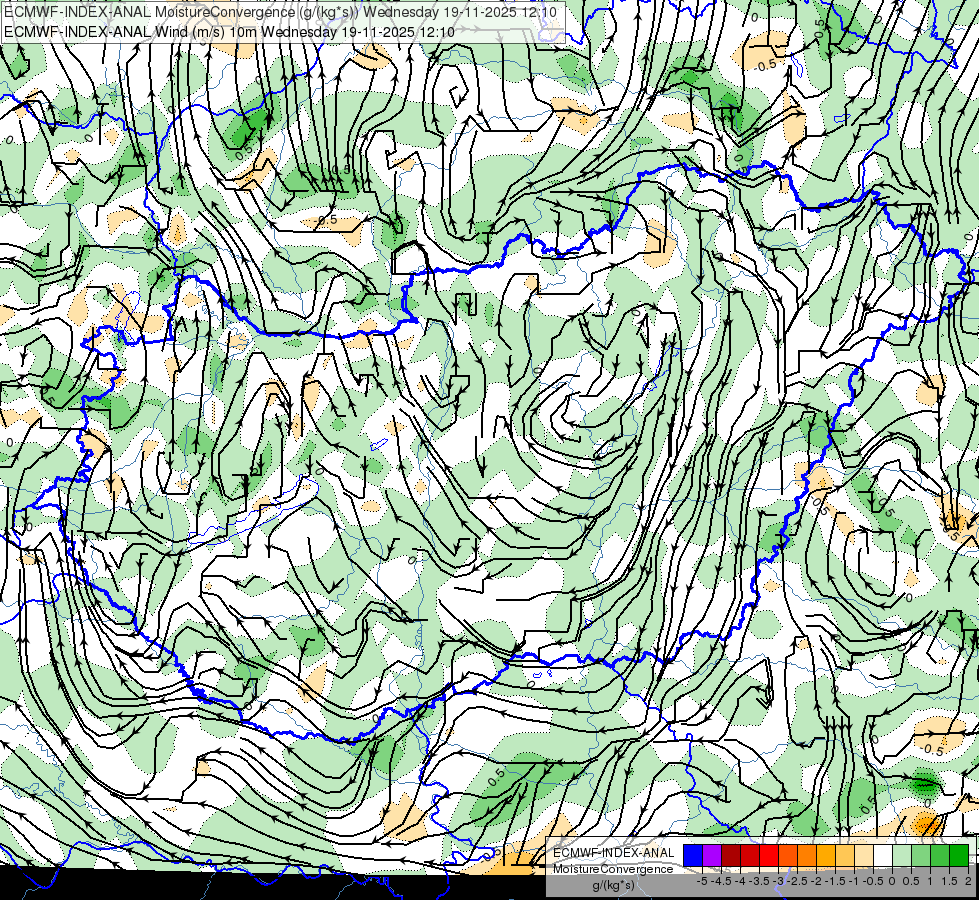
Task: Click the -1.5 legend tick label
Action: [835, 881]
